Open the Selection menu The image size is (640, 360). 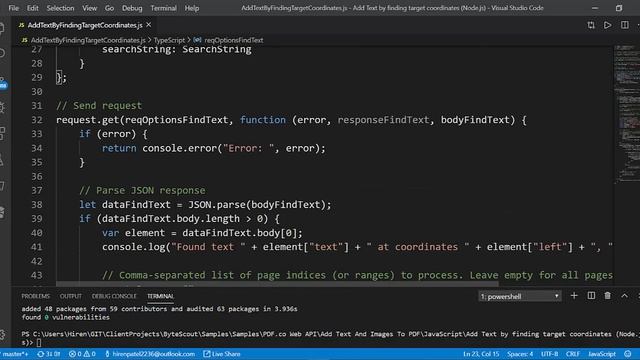pos(60,8)
